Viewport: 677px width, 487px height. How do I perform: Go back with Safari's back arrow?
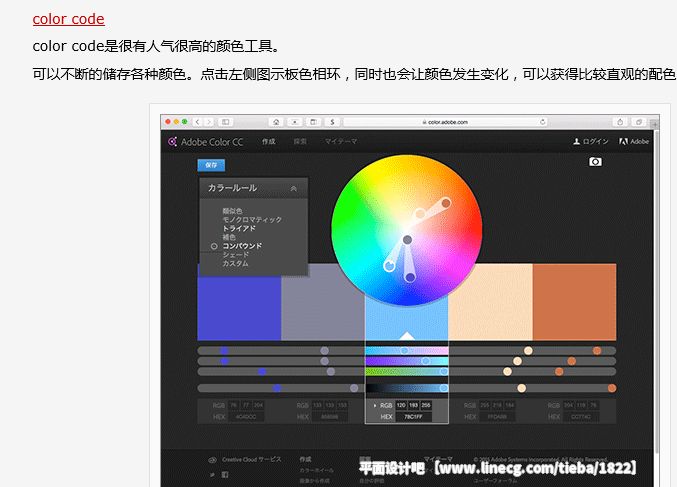coord(197,122)
